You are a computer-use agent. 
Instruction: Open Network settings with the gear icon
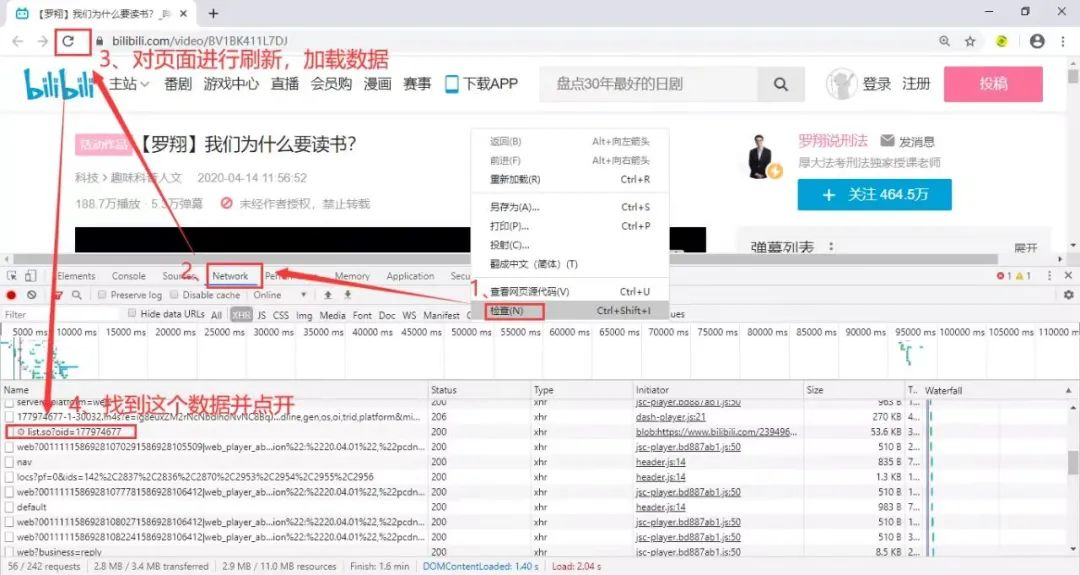click(x=1068, y=295)
